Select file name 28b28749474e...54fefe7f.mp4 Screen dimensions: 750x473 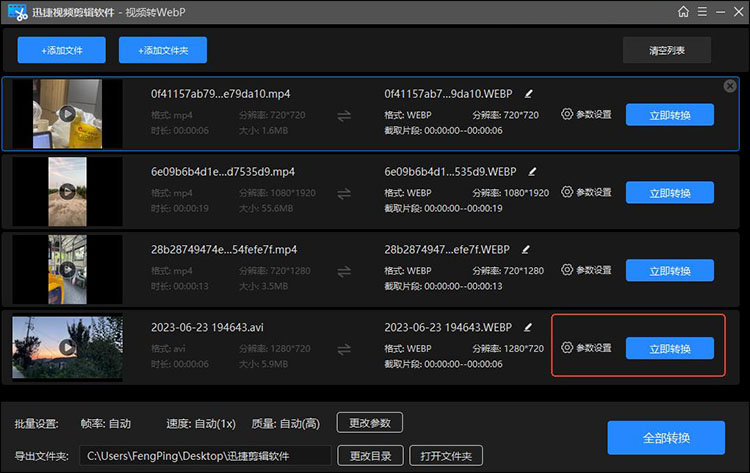[224, 250]
